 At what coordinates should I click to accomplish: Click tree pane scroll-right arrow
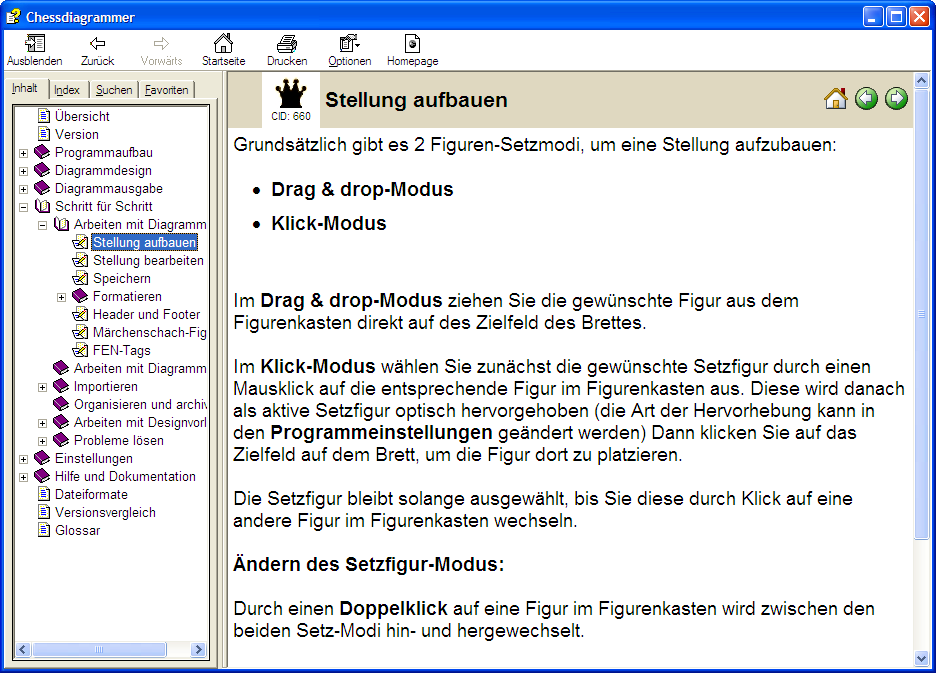point(198,649)
